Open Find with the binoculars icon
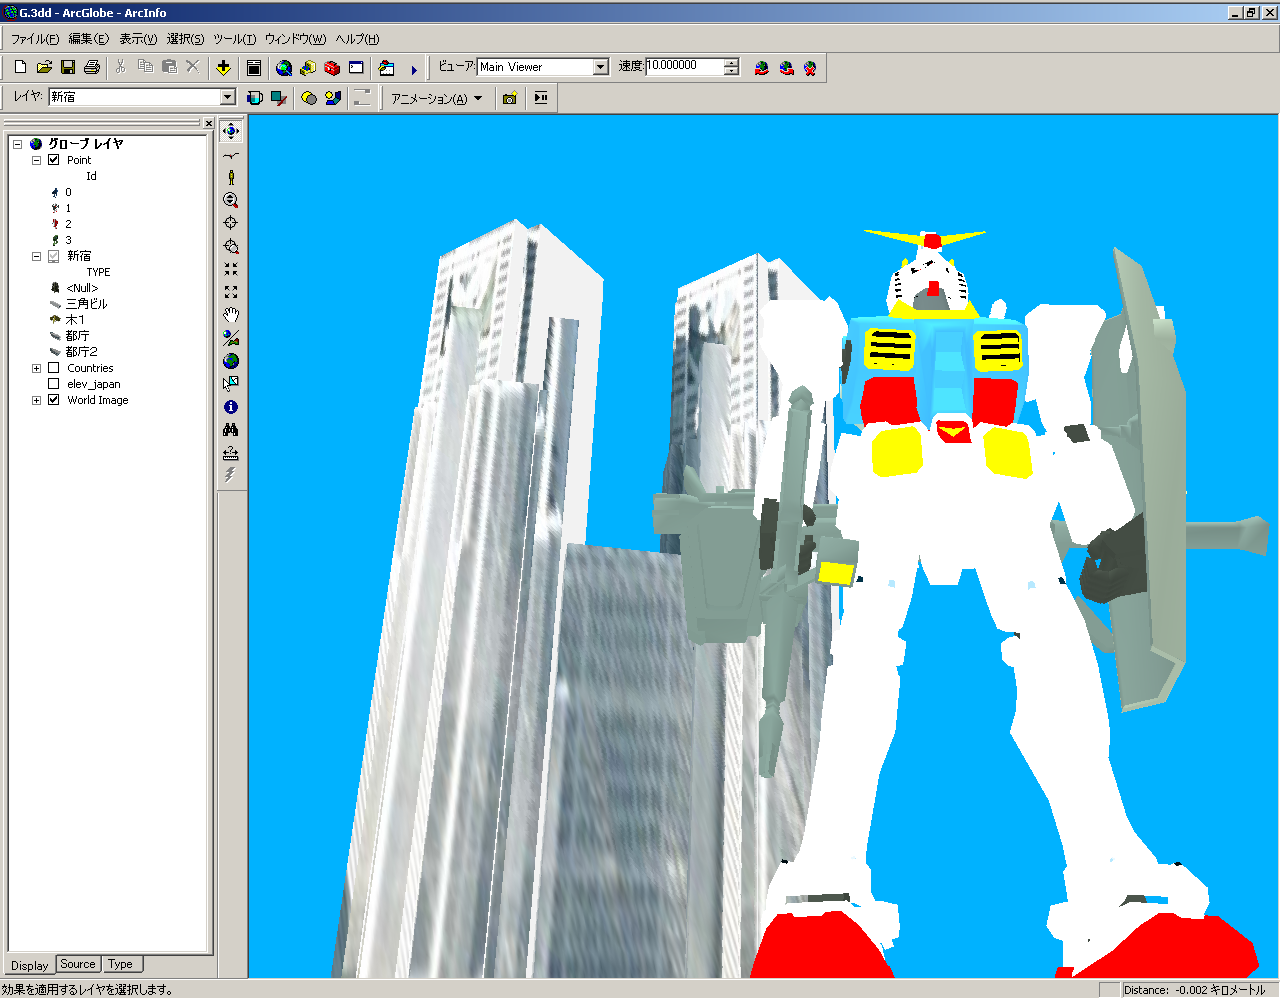Screen dimensions: 1280x998 231,430
